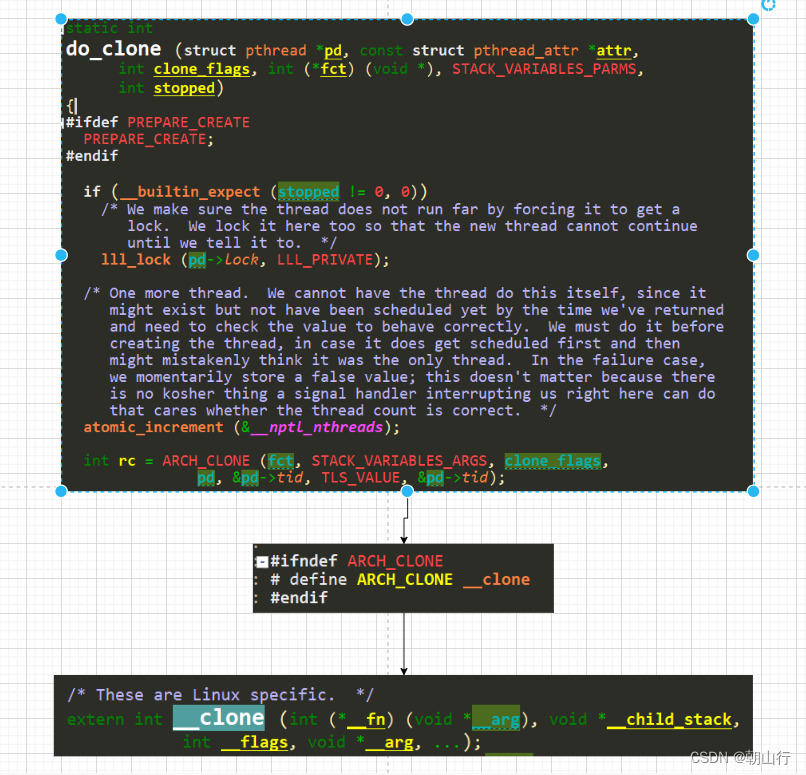Select the Linux specific __clone declaration block
Screen dimensions: 806x775
403,715
